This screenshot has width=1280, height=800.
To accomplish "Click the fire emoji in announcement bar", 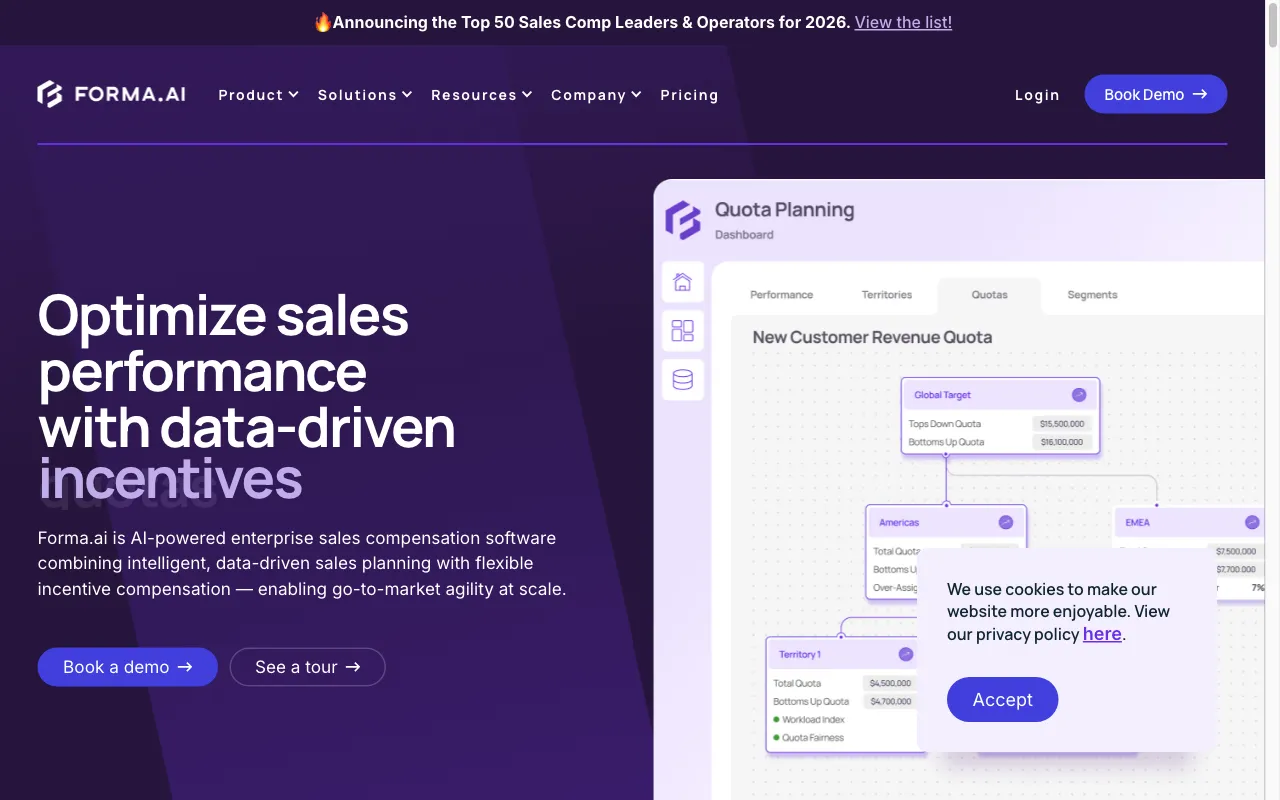I will (x=322, y=22).
